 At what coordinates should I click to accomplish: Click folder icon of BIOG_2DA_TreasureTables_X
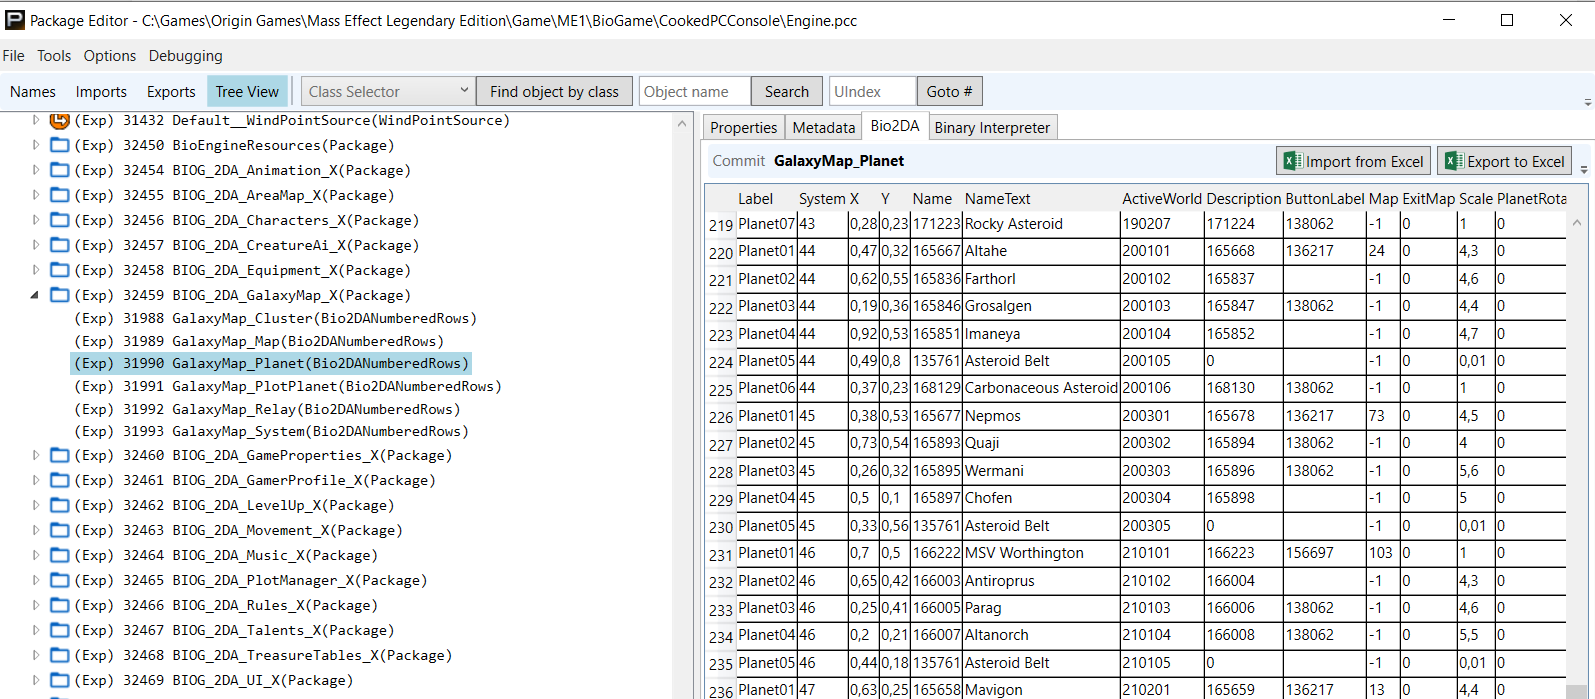pos(60,655)
